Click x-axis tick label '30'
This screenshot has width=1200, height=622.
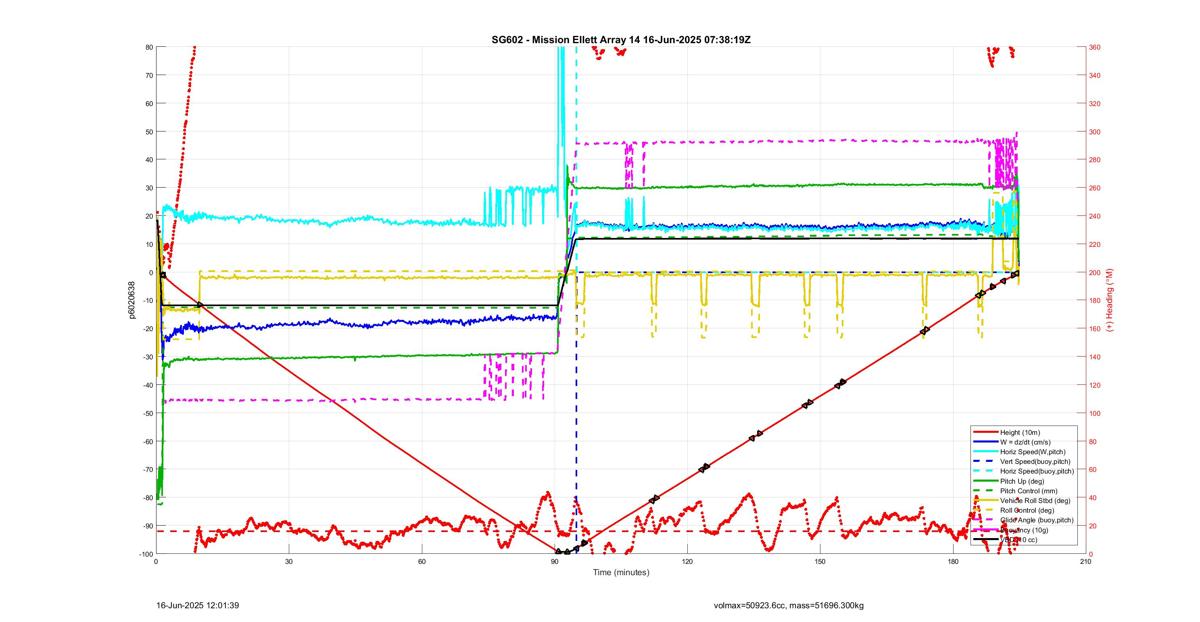(289, 562)
